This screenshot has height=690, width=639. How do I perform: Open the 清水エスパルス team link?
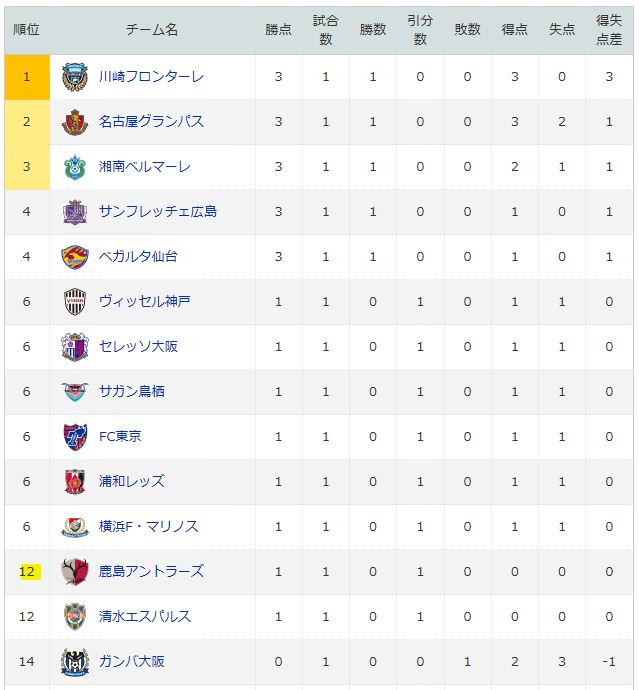145,617
